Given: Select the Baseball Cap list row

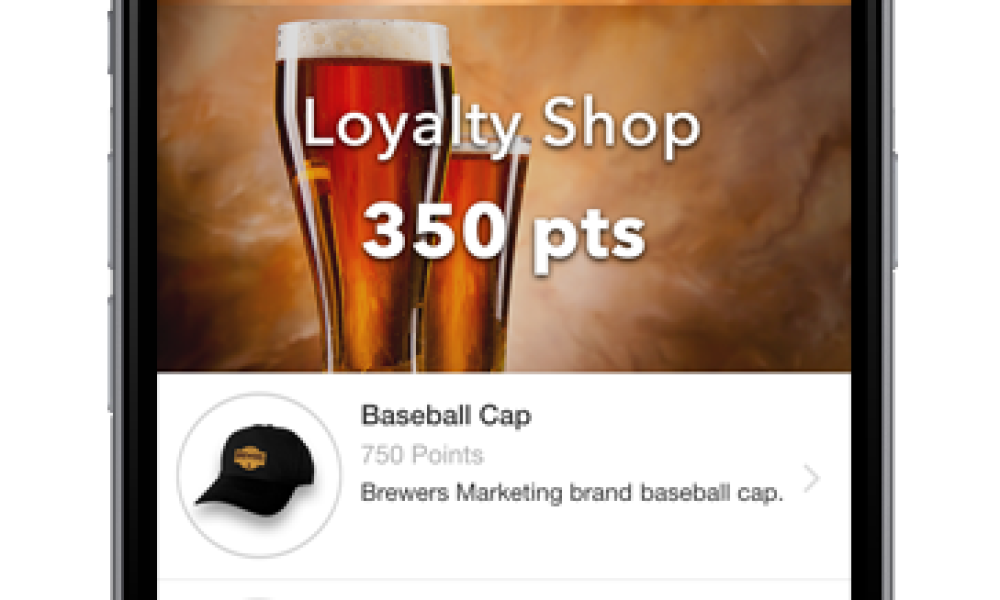Looking at the screenshot, I should [x=504, y=476].
